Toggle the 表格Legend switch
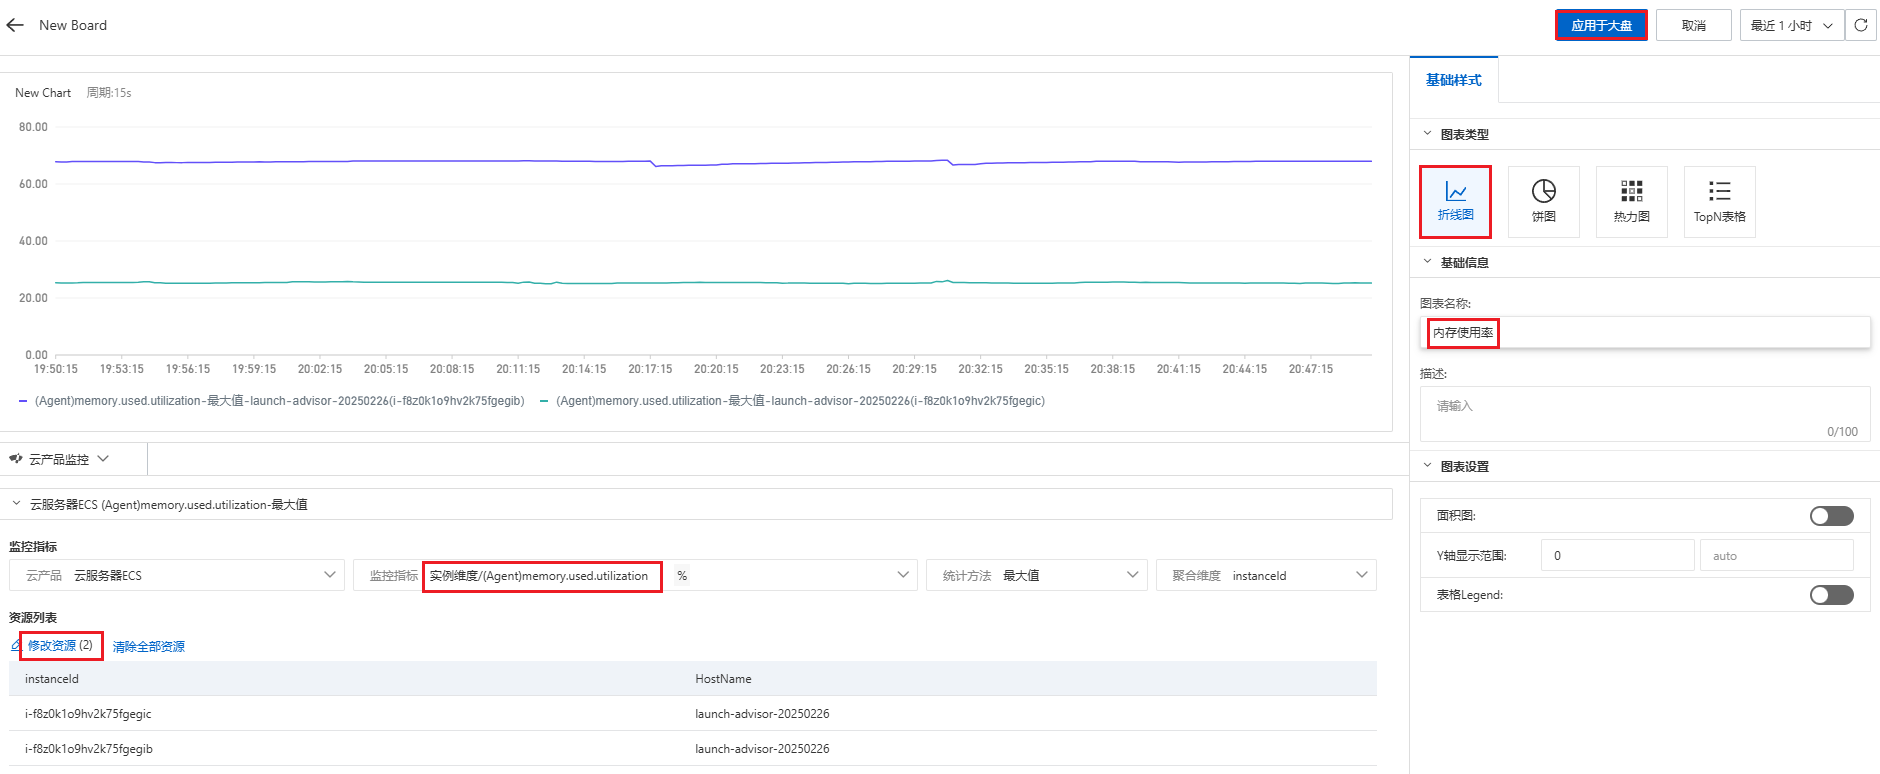This screenshot has width=1880, height=774. 1832,595
